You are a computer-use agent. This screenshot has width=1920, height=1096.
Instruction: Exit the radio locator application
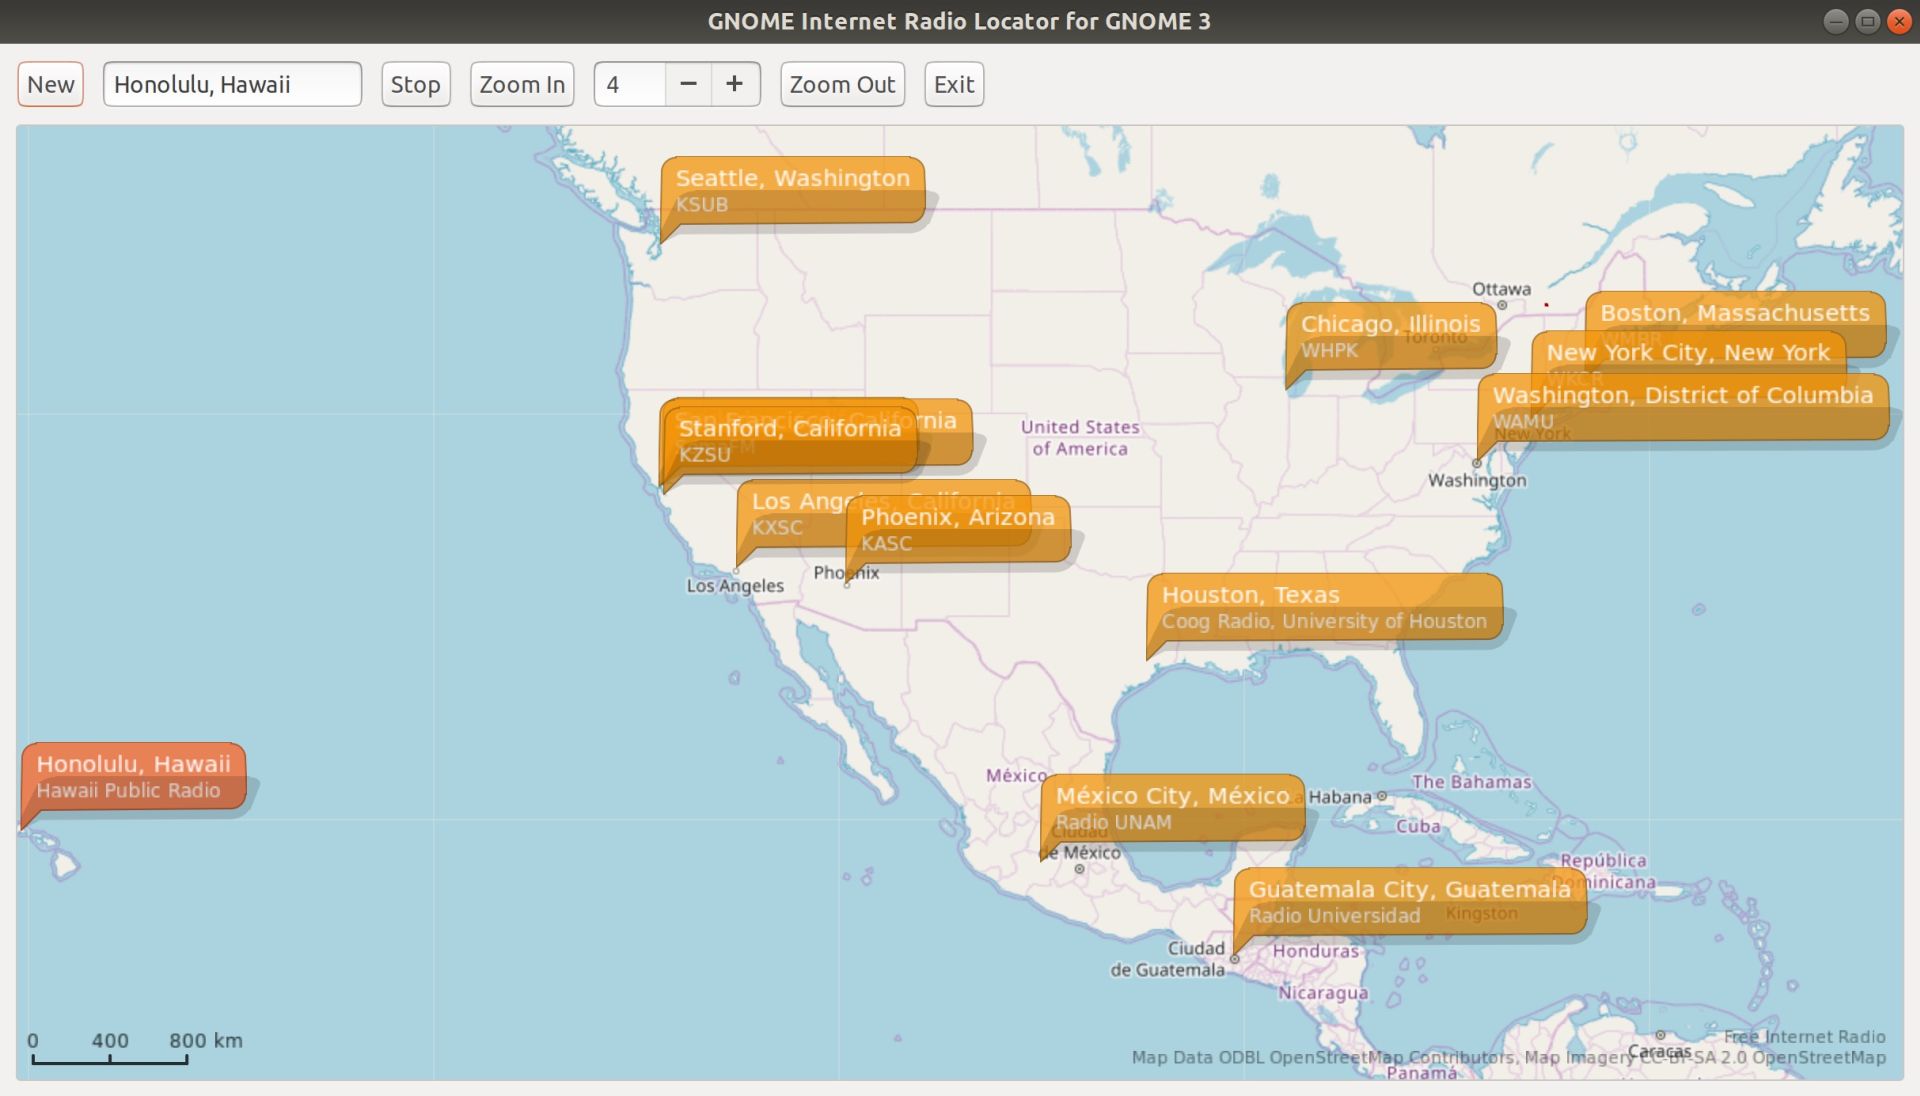coord(954,84)
